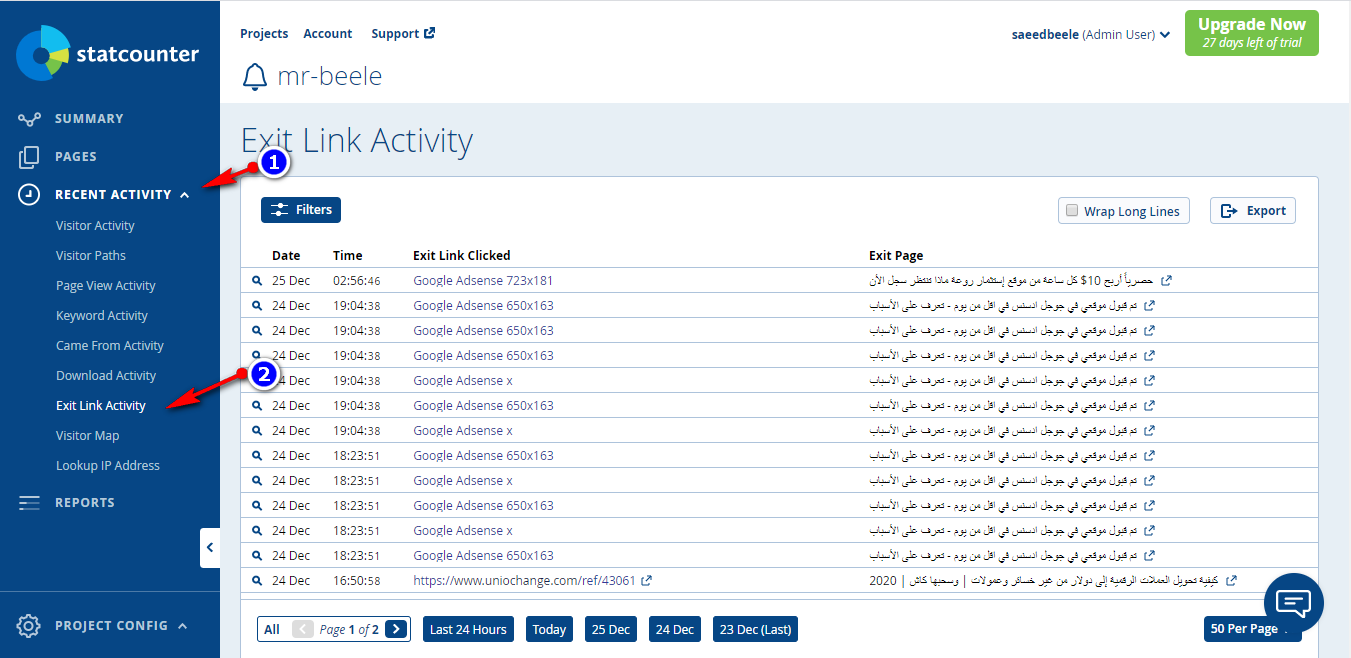This screenshot has width=1351, height=658.
Task: Click magnifier icon on 24 Dec 16:50:58 row
Action: point(257,581)
